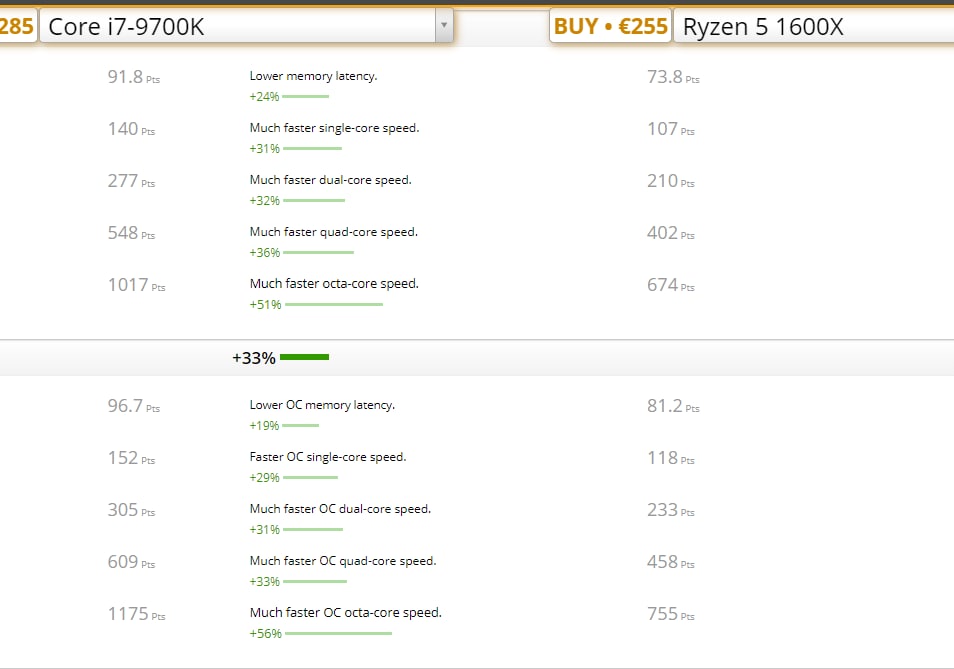
Task: Click 'Much faster single-core speed.' text
Action: [x=334, y=128]
